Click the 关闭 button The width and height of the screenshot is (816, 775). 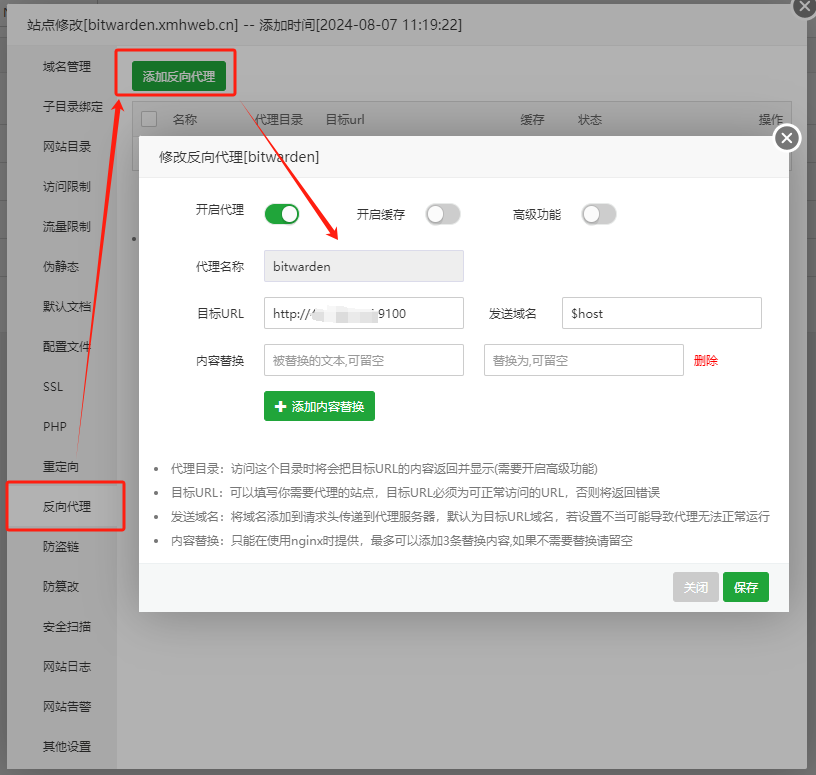695,587
